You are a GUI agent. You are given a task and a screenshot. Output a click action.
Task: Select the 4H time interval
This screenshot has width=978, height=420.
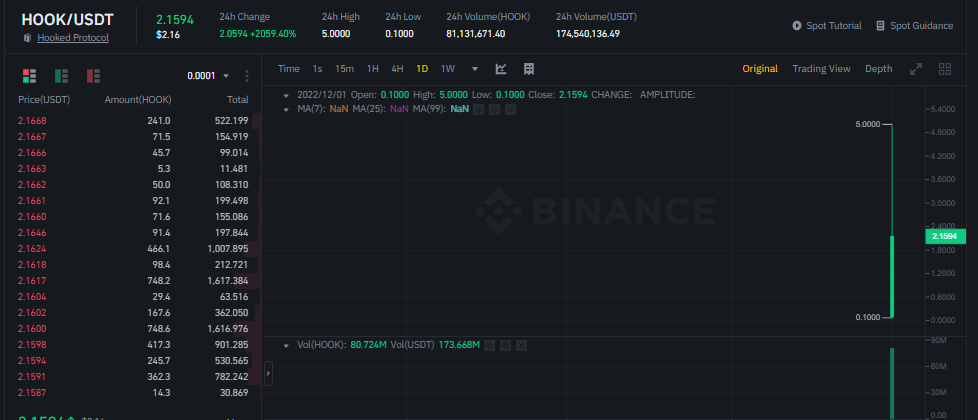[x=397, y=69]
